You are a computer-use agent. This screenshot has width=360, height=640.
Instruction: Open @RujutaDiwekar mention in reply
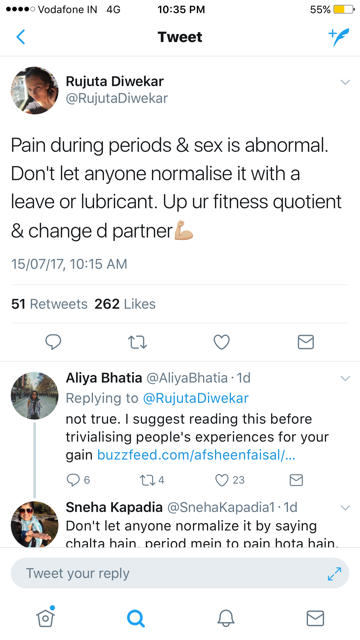pos(195,398)
